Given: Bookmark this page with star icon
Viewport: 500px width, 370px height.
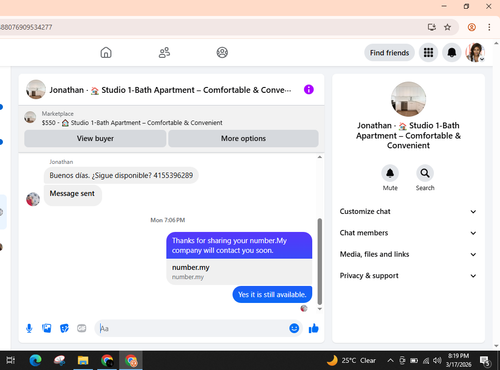Looking at the screenshot, I should (447, 27).
